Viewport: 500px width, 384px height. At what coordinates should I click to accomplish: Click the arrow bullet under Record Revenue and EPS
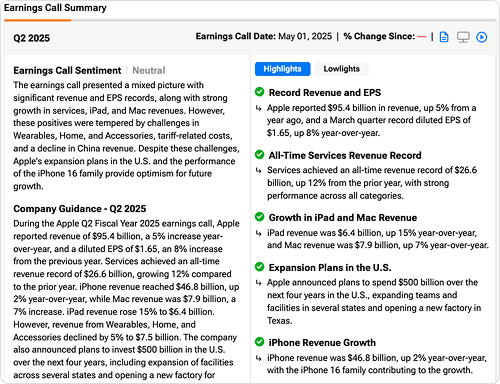258,108
